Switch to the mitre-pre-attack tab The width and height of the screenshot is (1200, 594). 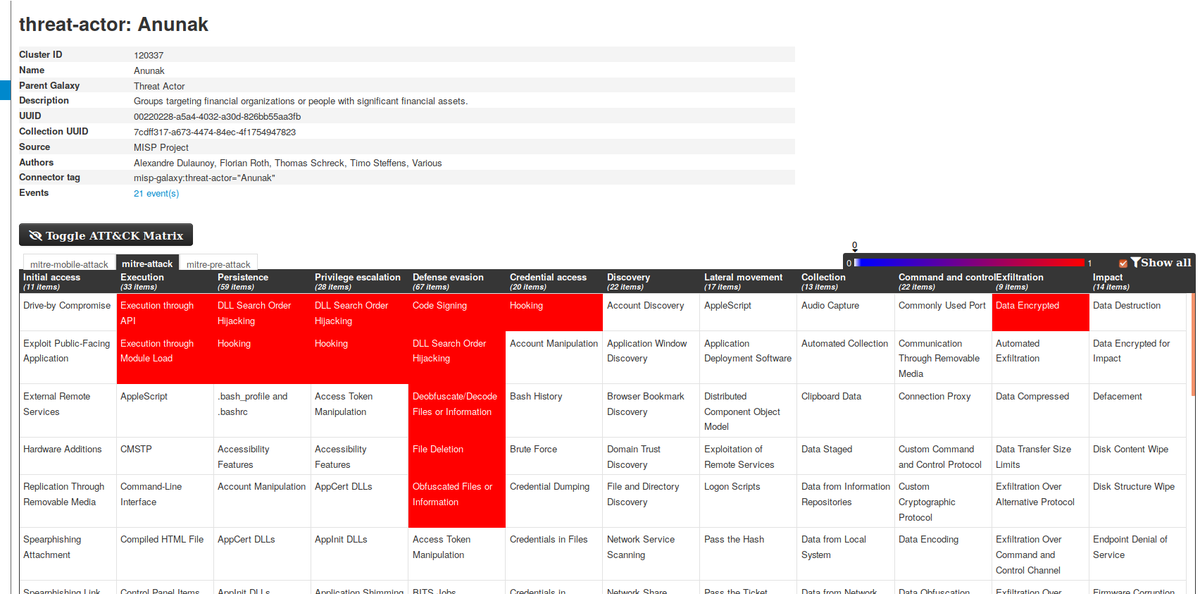pyautogui.click(x=218, y=264)
